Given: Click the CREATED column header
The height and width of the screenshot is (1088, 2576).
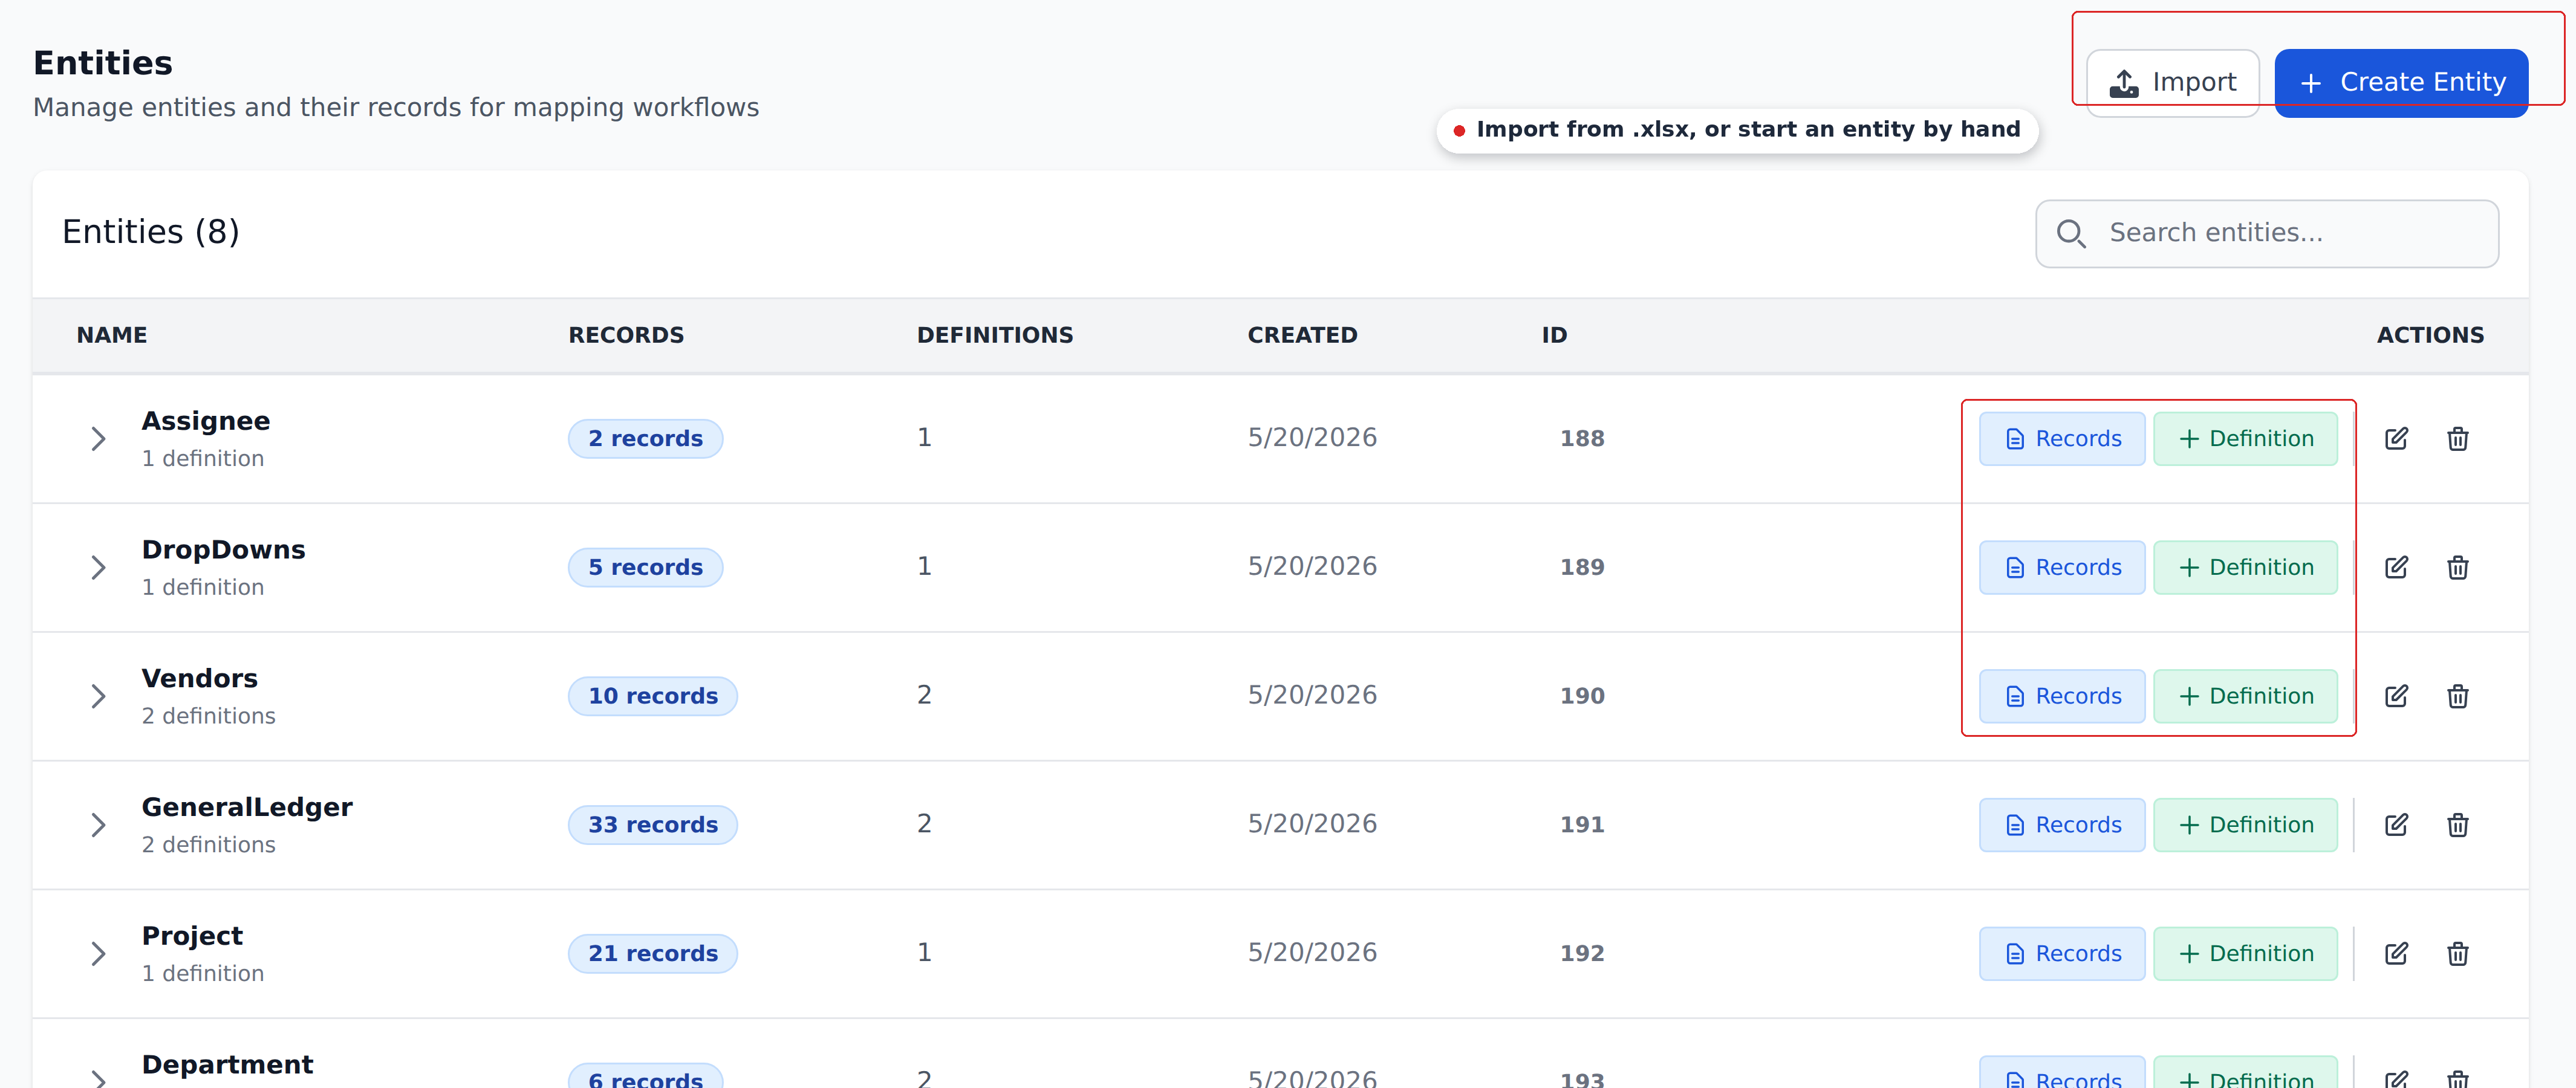Looking at the screenshot, I should pos(1302,335).
